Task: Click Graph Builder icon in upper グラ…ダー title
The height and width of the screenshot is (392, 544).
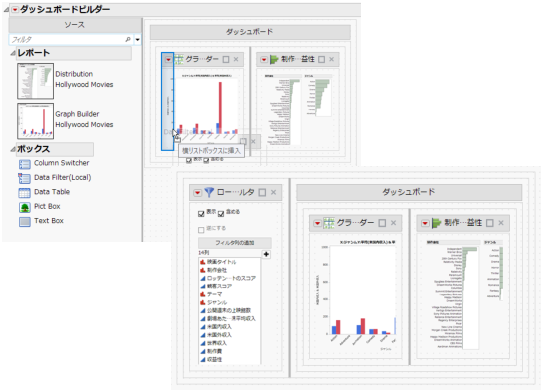Action: tap(179, 59)
